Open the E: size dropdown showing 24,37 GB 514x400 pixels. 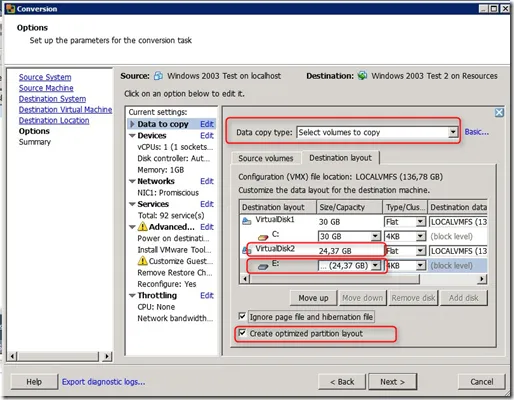click(x=376, y=265)
